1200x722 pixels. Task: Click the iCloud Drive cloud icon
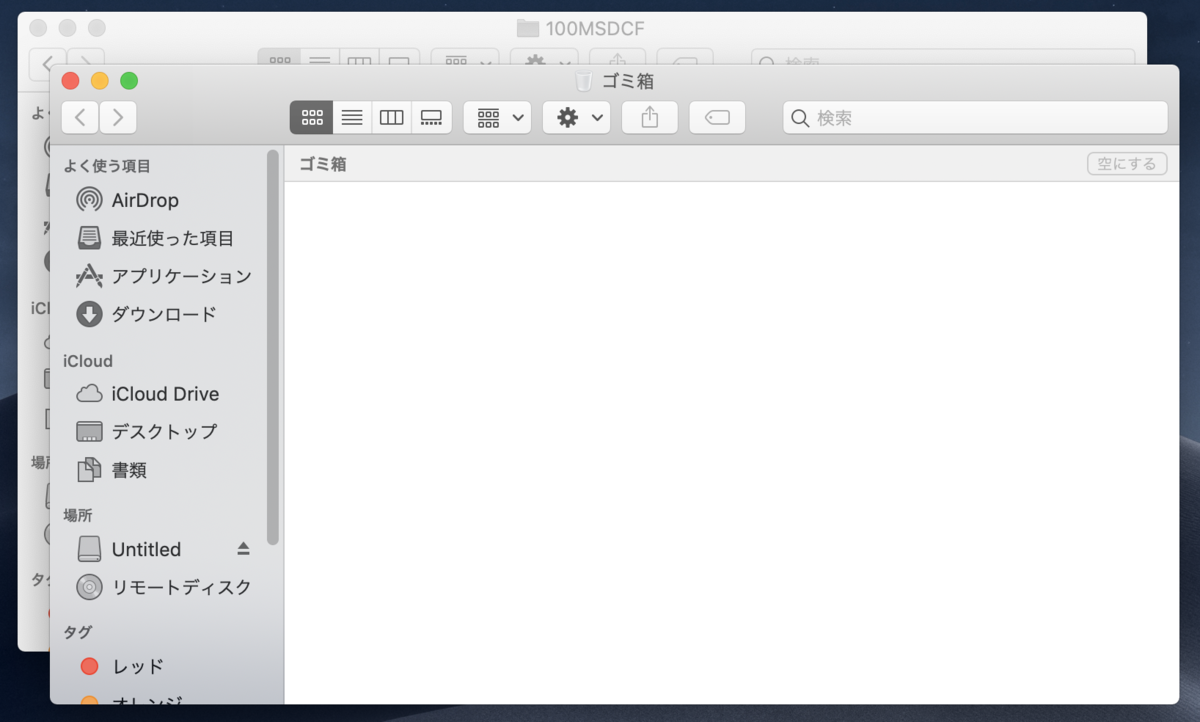coord(89,394)
